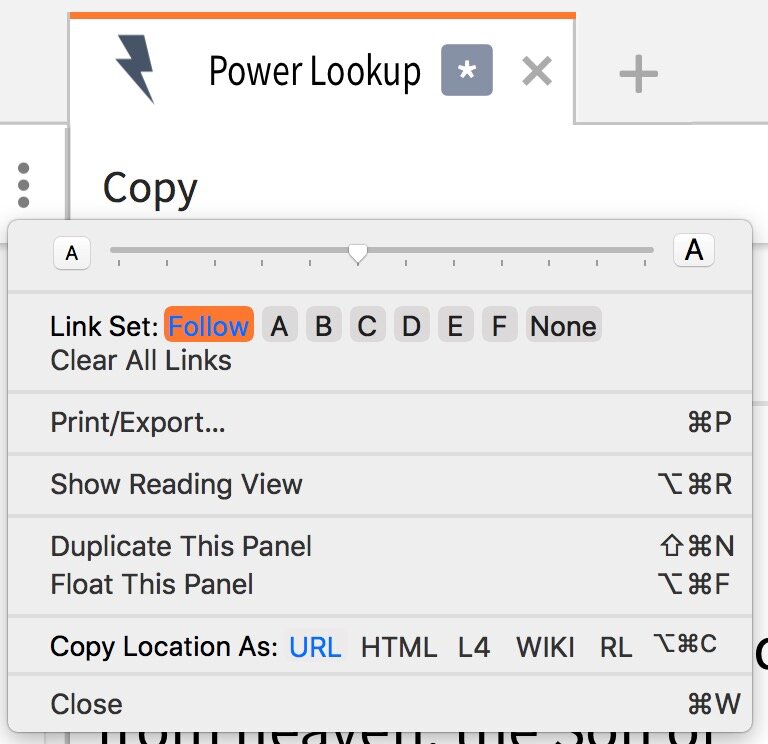This screenshot has height=744, width=768.
Task: Set Link Set to Follow
Action: point(209,325)
